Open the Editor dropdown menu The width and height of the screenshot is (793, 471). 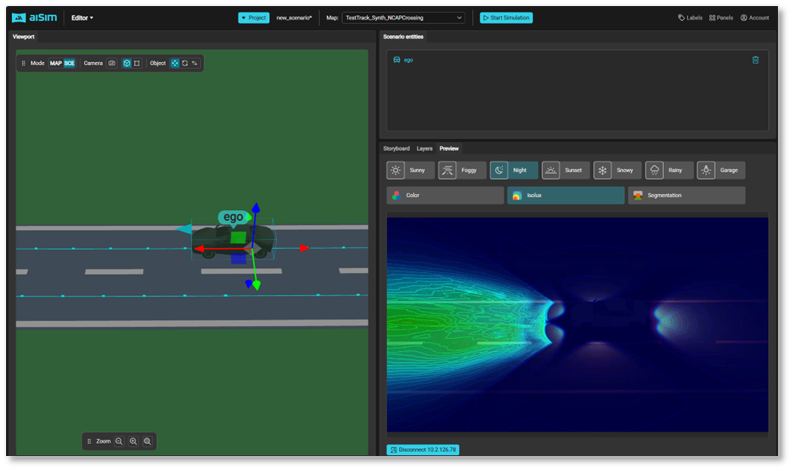pyautogui.click(x=82, y=18)
